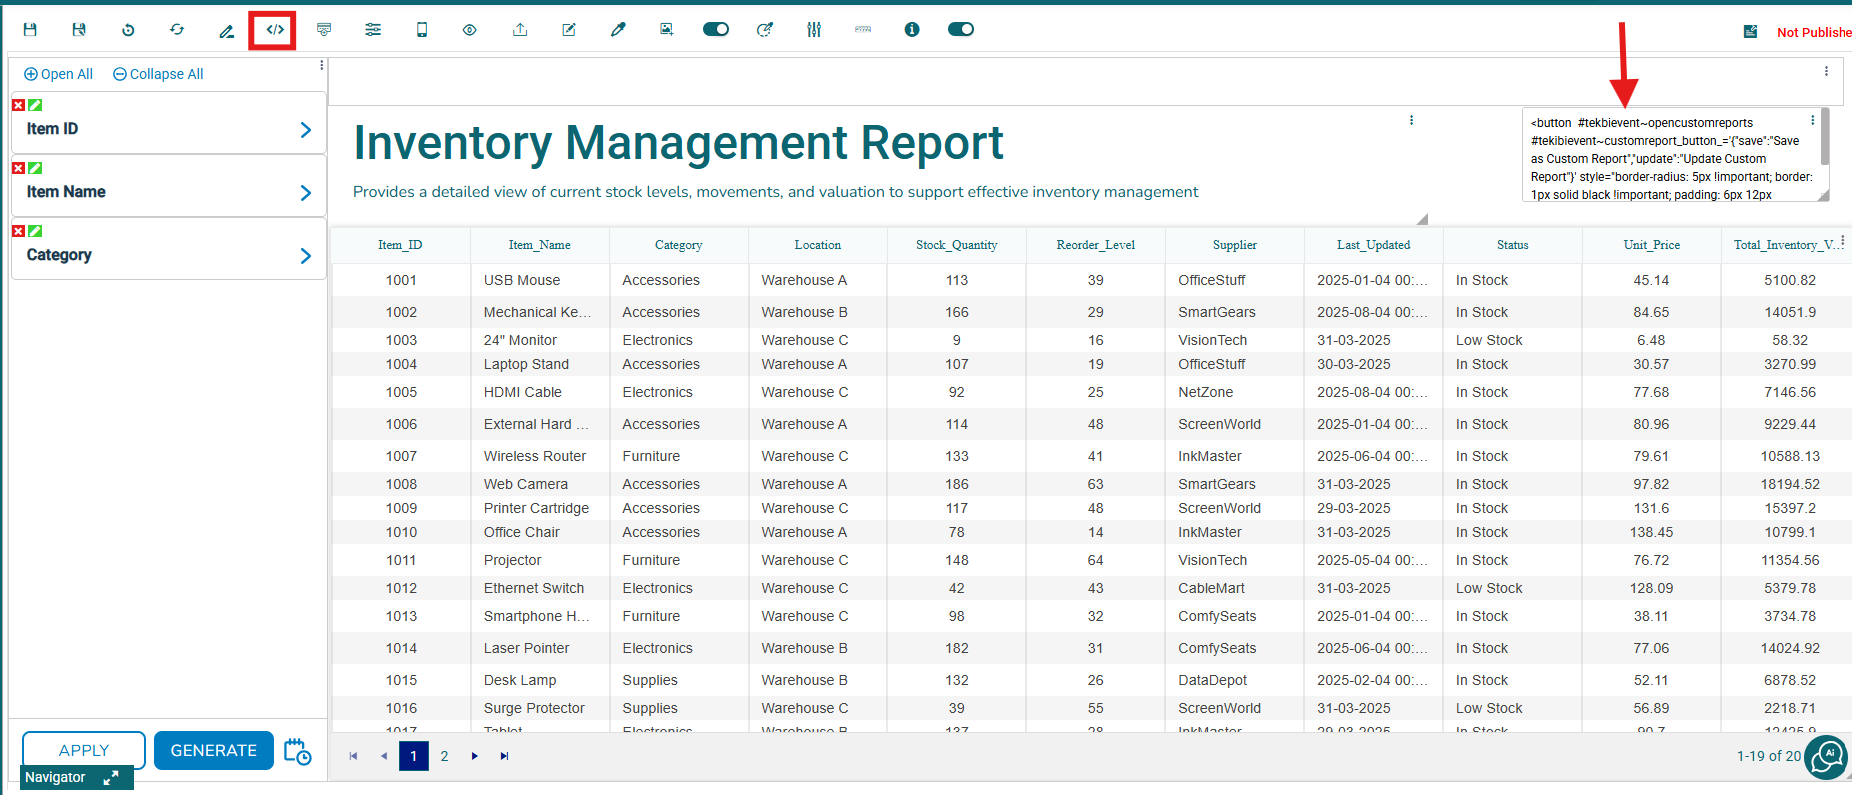The image size is (1852, 795).
Task: Click the GENERATE button
Action: [214, 750]
